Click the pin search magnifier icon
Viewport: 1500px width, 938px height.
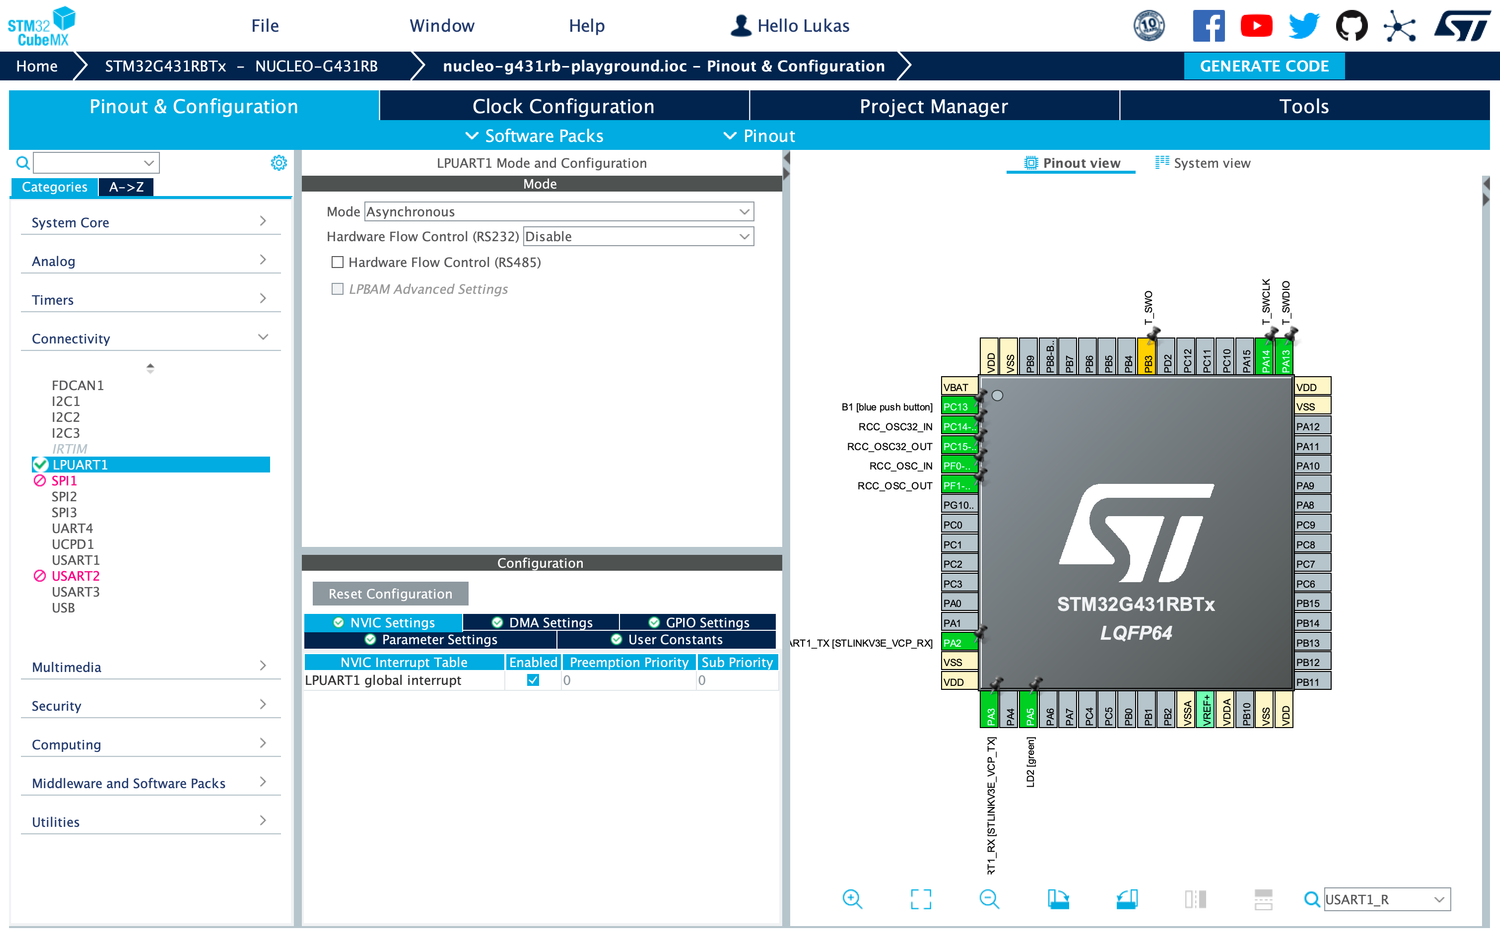coord(1312,900)
